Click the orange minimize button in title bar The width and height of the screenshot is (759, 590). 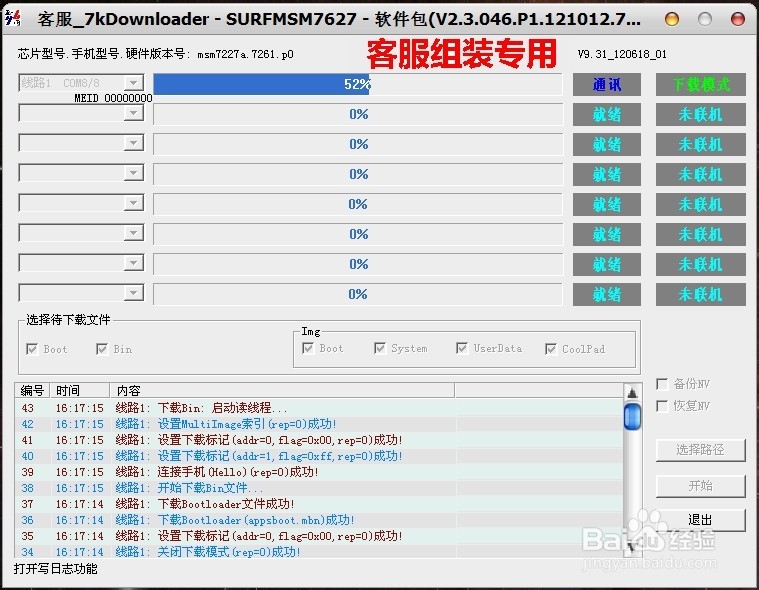[672, 19]
